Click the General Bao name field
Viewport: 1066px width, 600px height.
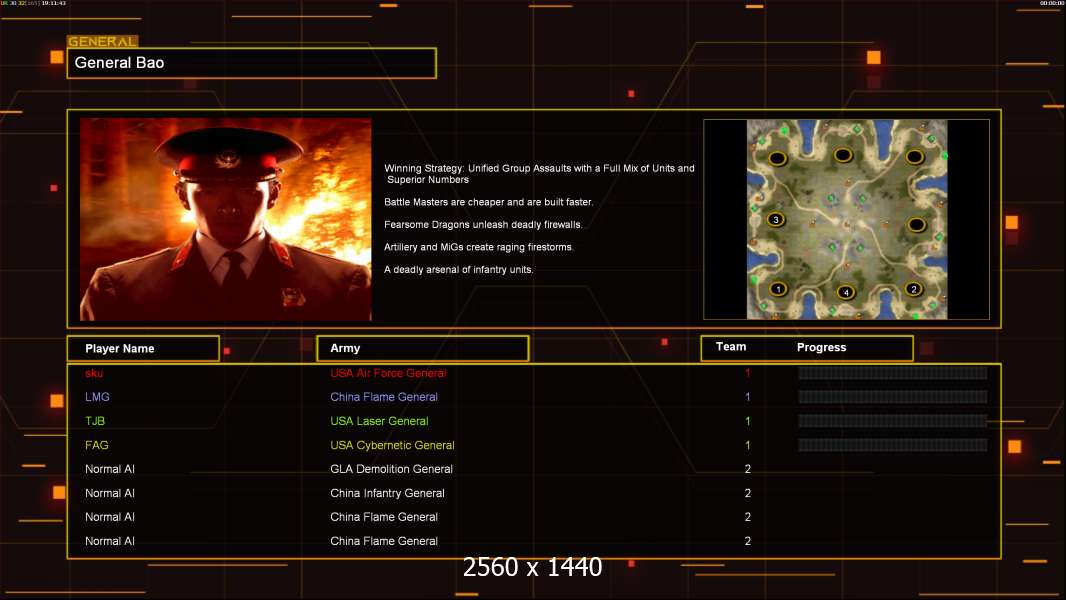click(x=251, y=63)
